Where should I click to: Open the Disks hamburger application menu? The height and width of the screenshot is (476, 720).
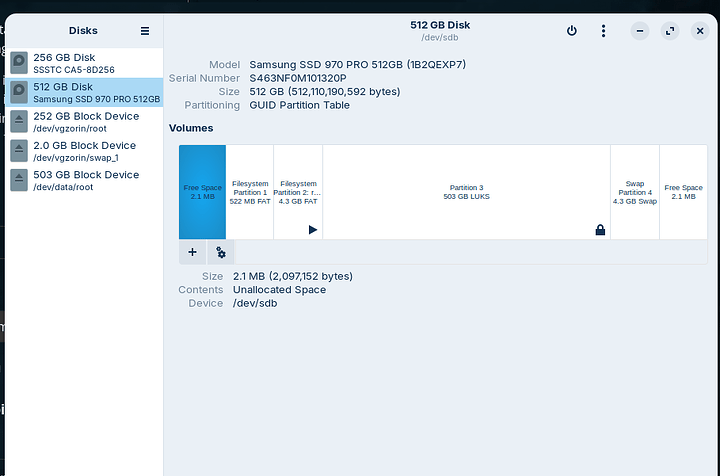pos(145,31)
